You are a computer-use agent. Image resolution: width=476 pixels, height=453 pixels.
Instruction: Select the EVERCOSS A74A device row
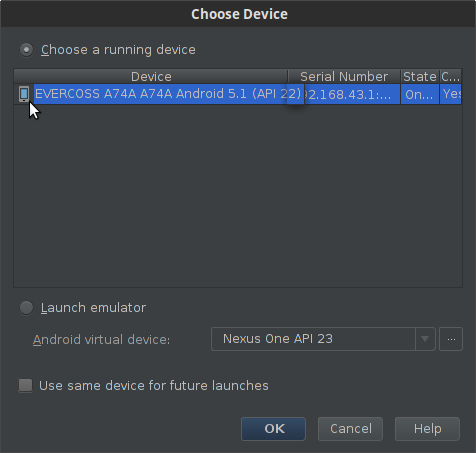[238, 94]
